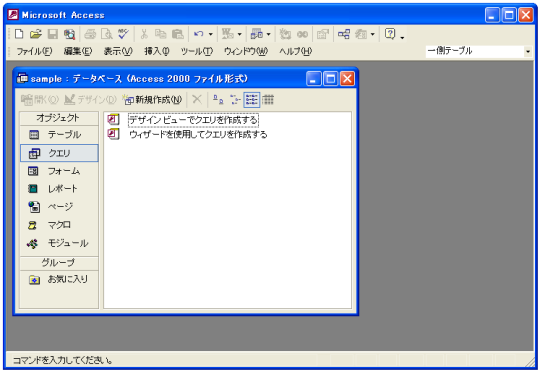Click the Help question mark icon
This screenshot has height=372, width=540.
390,34
